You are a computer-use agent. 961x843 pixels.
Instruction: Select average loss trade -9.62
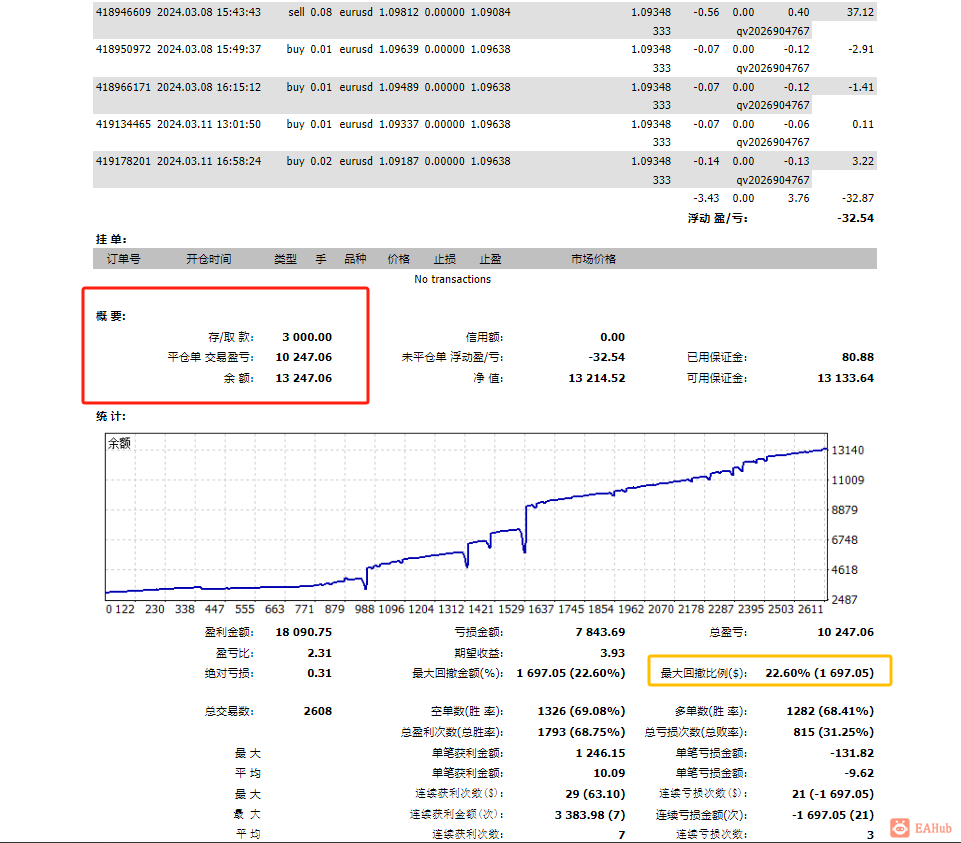(859, 773)
